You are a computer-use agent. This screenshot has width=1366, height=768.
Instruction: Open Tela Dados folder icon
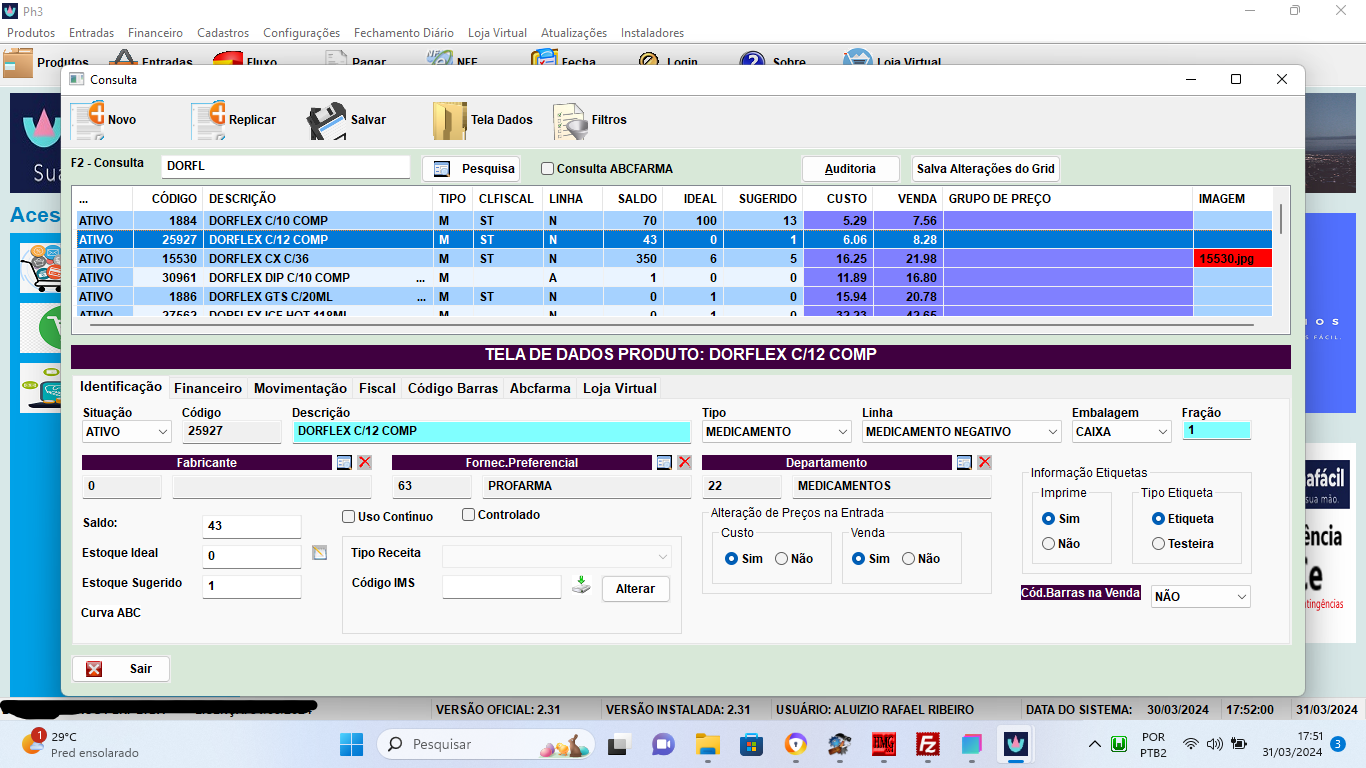(449, 120)
